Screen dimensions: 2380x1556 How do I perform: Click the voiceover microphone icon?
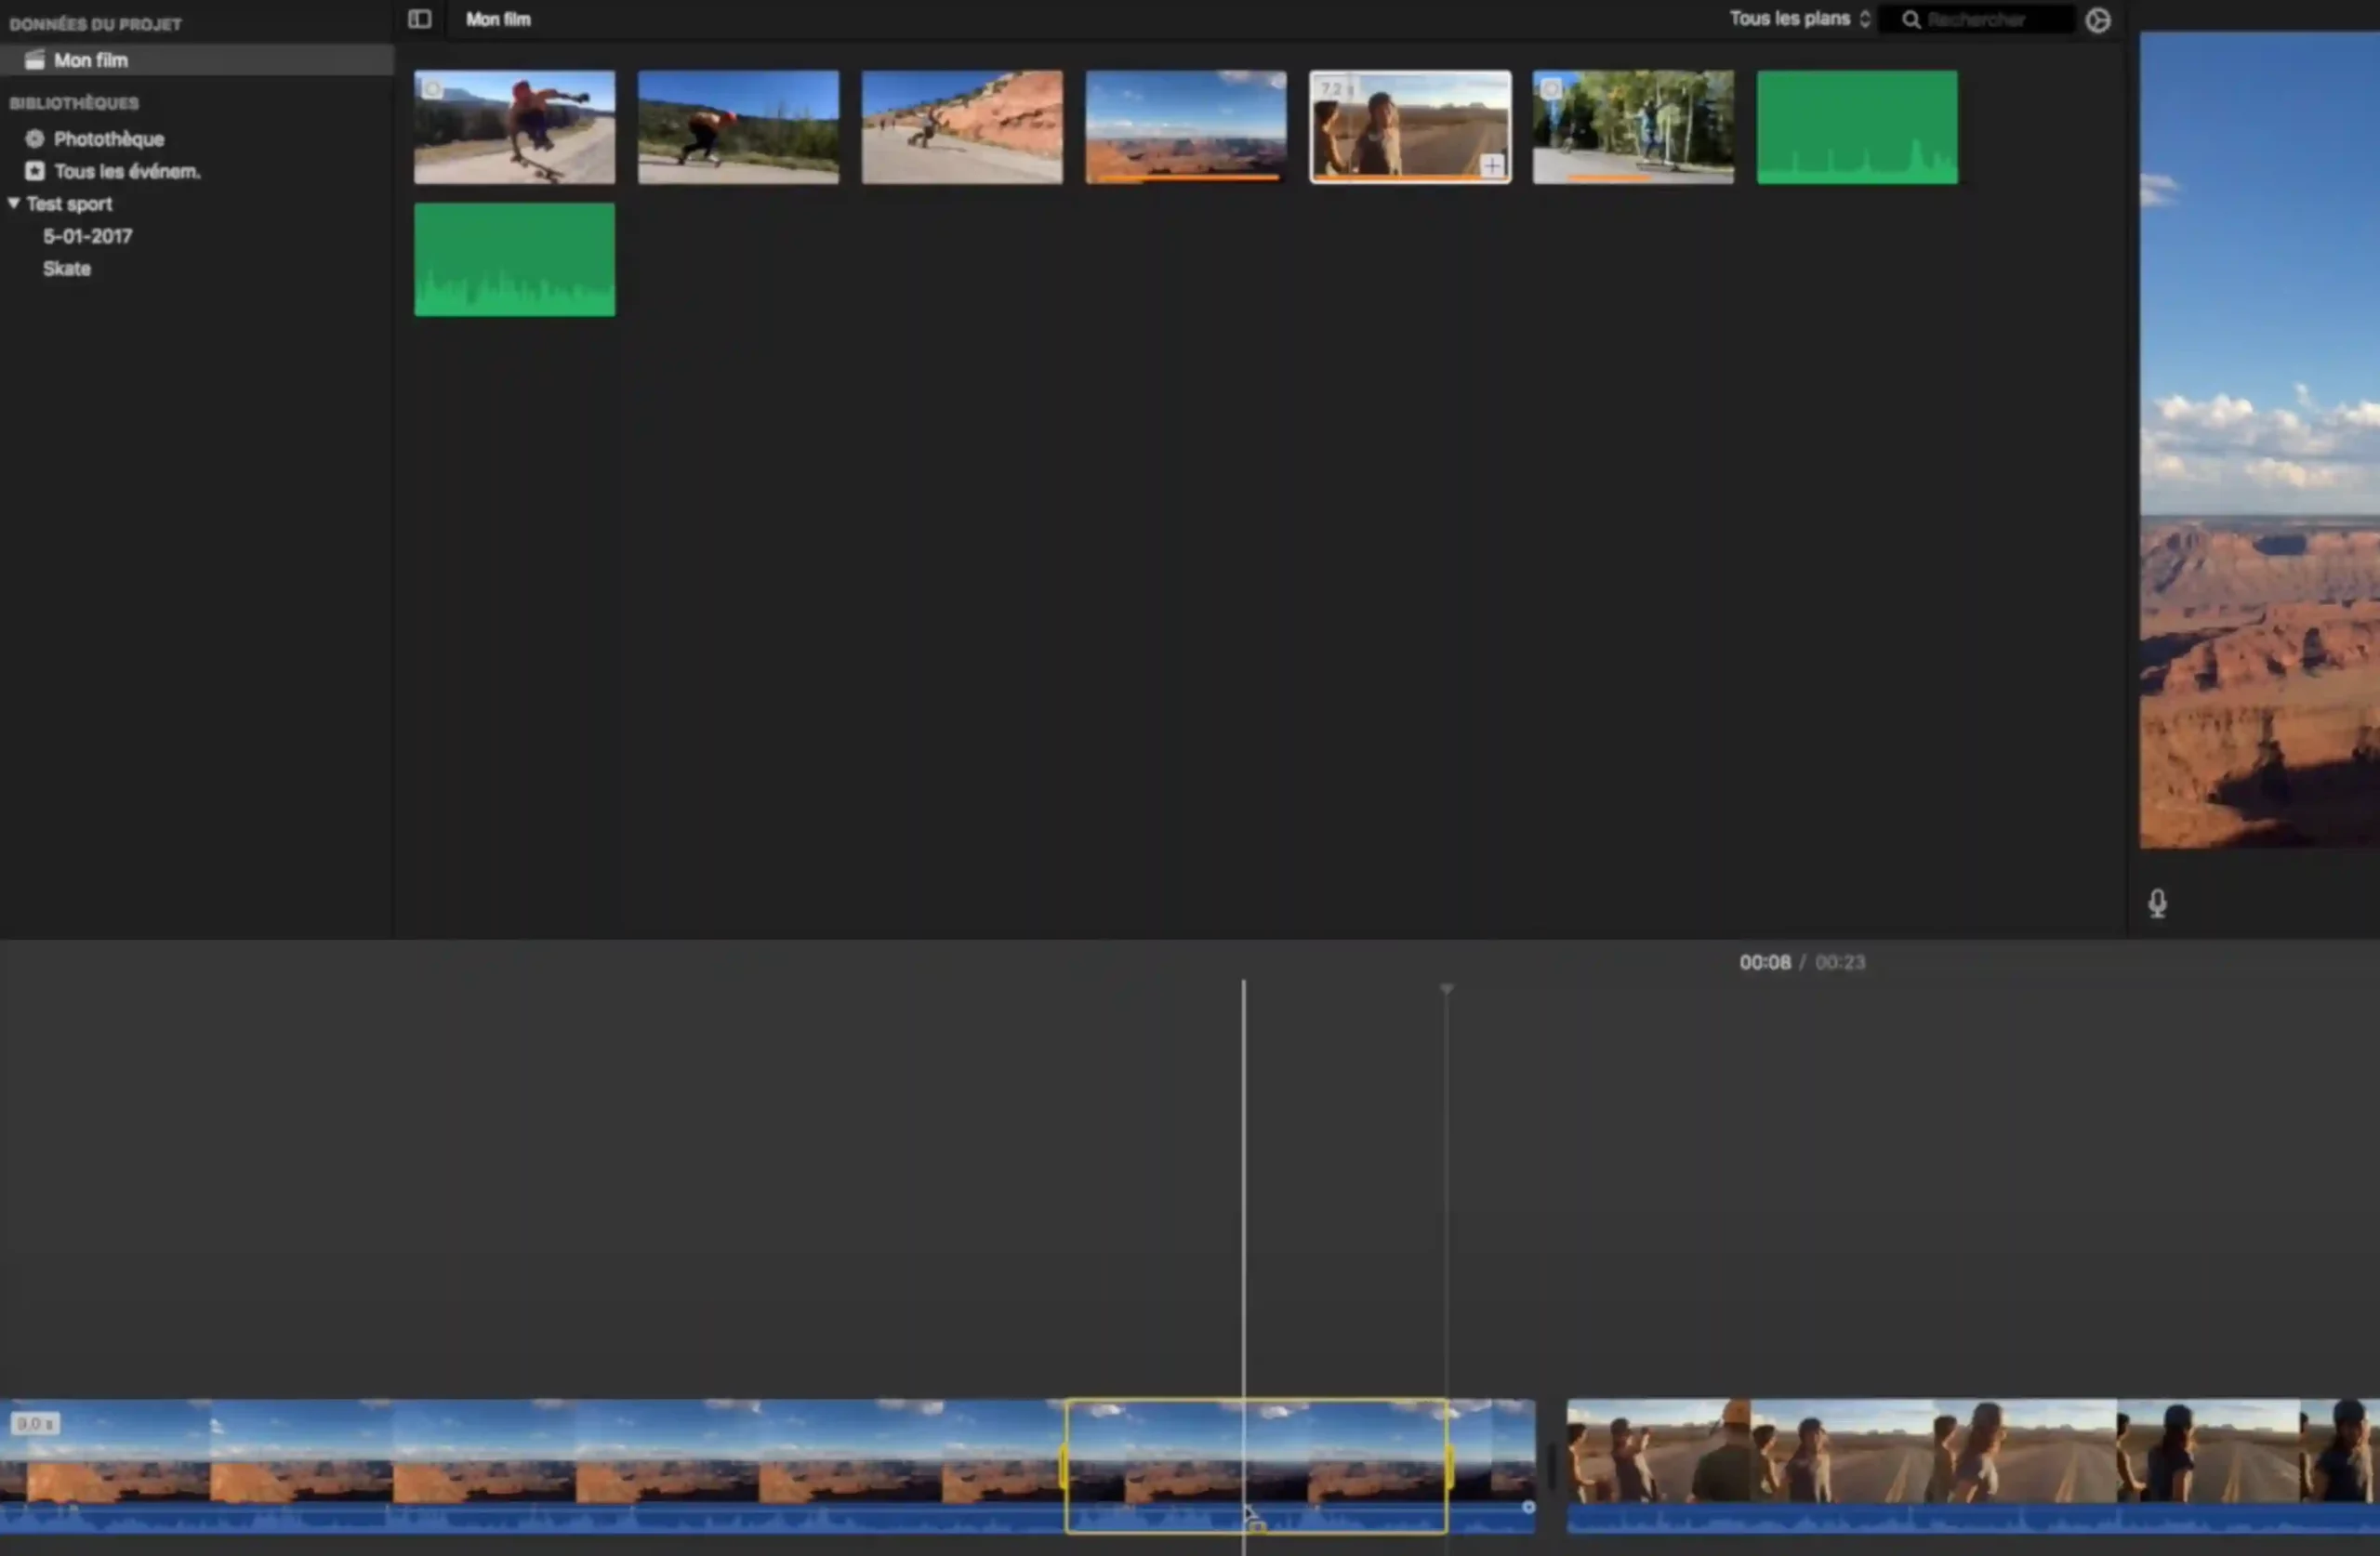(x=2157, y=903)
